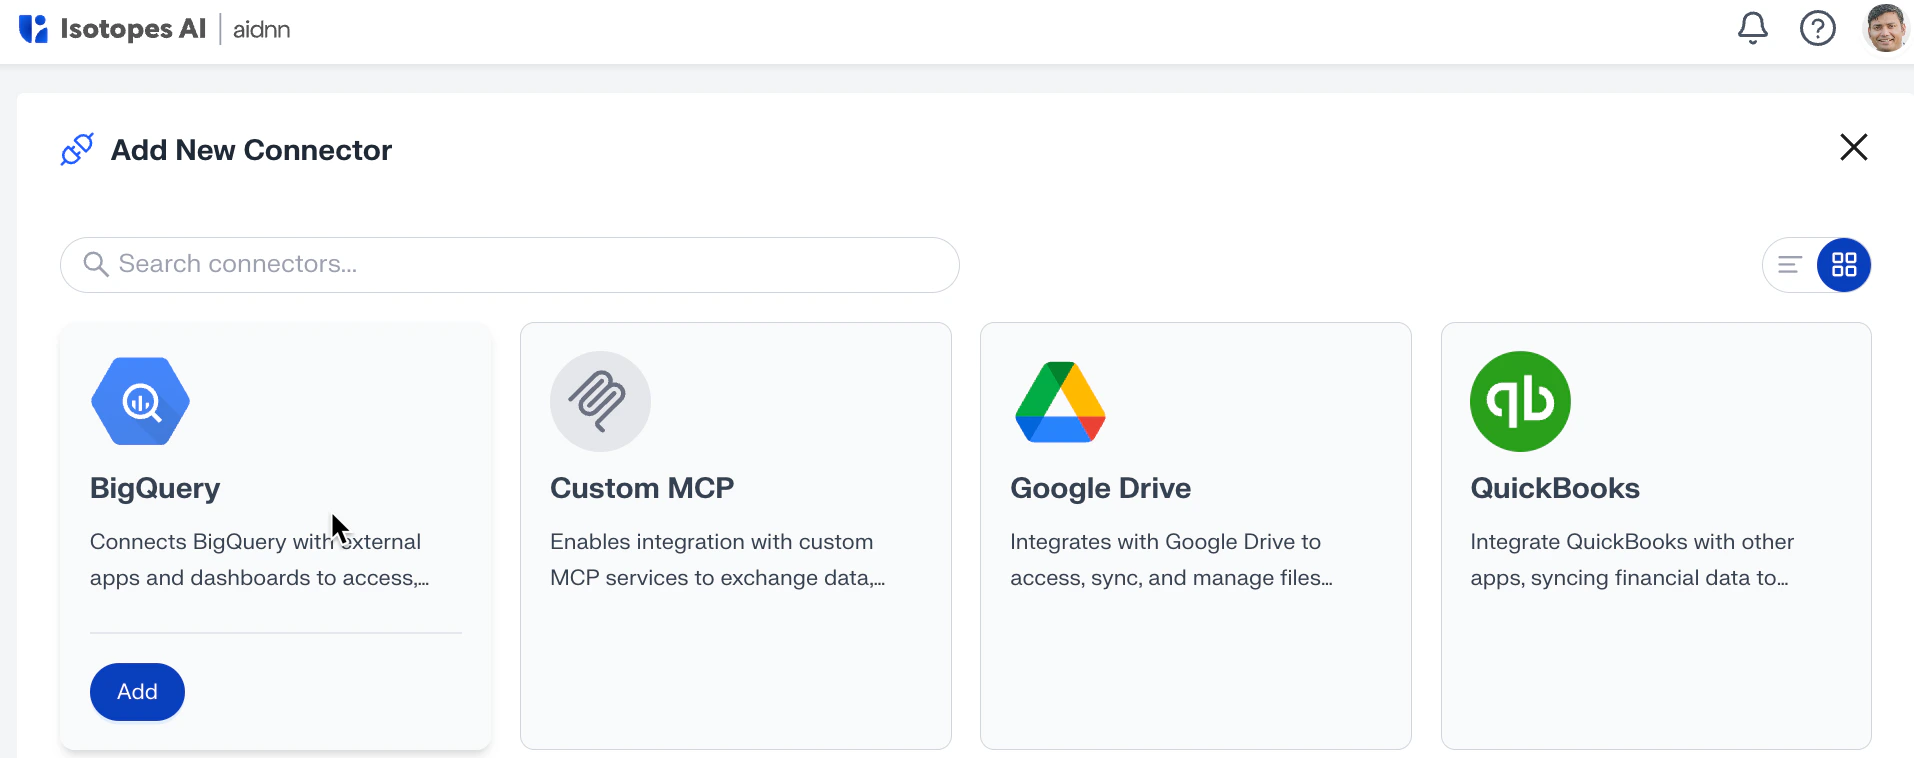The height and width of the screenshot is (758, 1914).
Task: Click the Google Drive description text
Action: pos(1171,559)
